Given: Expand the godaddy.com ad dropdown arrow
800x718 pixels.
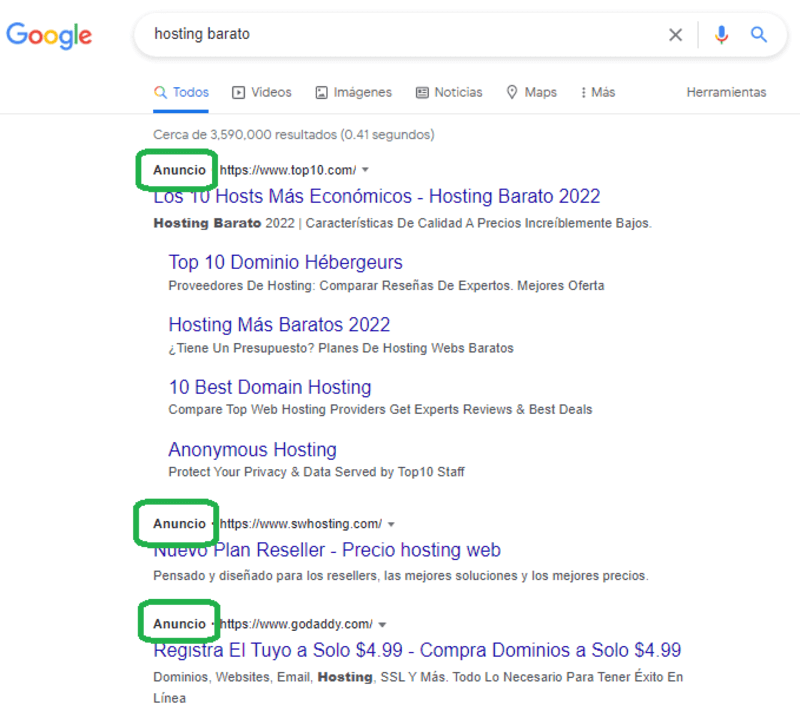Looking at the screenshot, I should pyautogui.click(x=383, y=624).
